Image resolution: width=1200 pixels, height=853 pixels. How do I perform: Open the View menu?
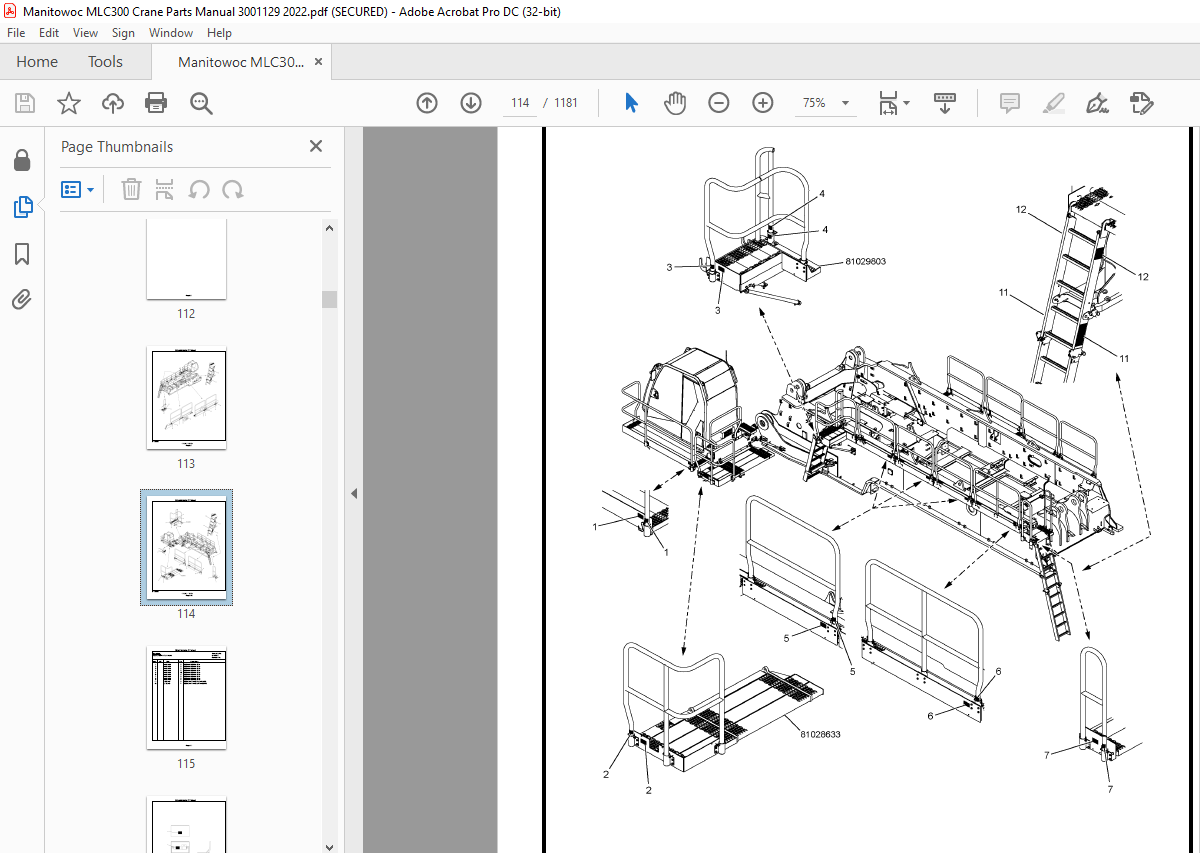point(85,33)
